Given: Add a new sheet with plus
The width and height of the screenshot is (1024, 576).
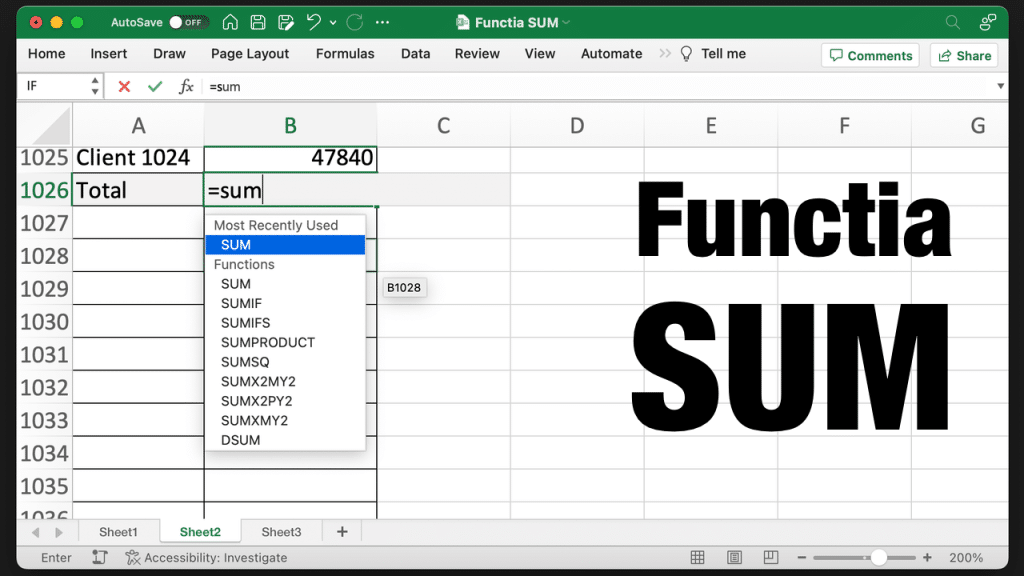Looking at the screenshot, I should [342, 532].
